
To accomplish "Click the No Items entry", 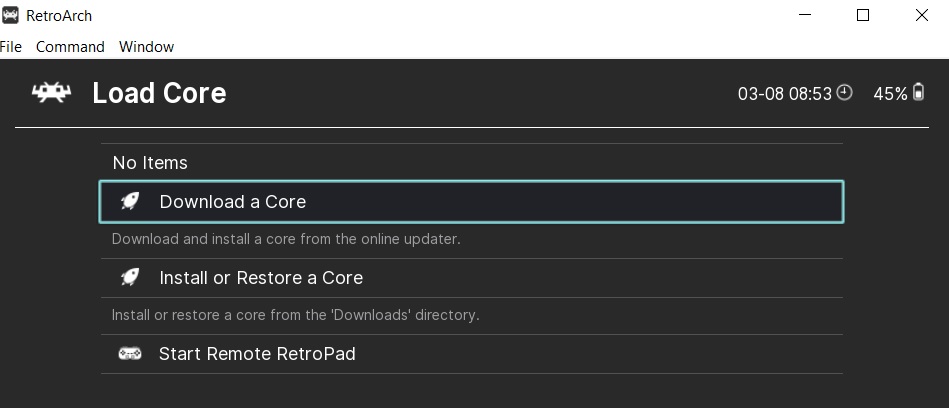I will click(x=150, y=163).
